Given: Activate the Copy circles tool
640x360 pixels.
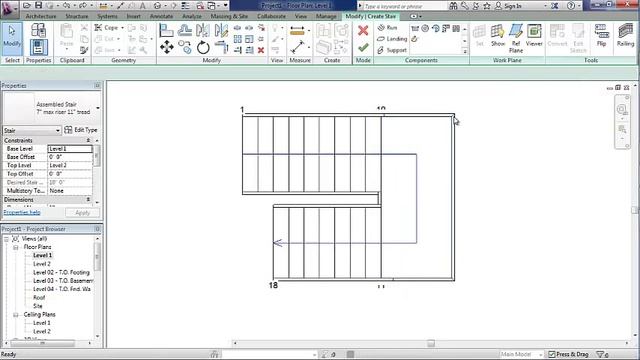Looking at the screenshot, I should tap(184, 47).
